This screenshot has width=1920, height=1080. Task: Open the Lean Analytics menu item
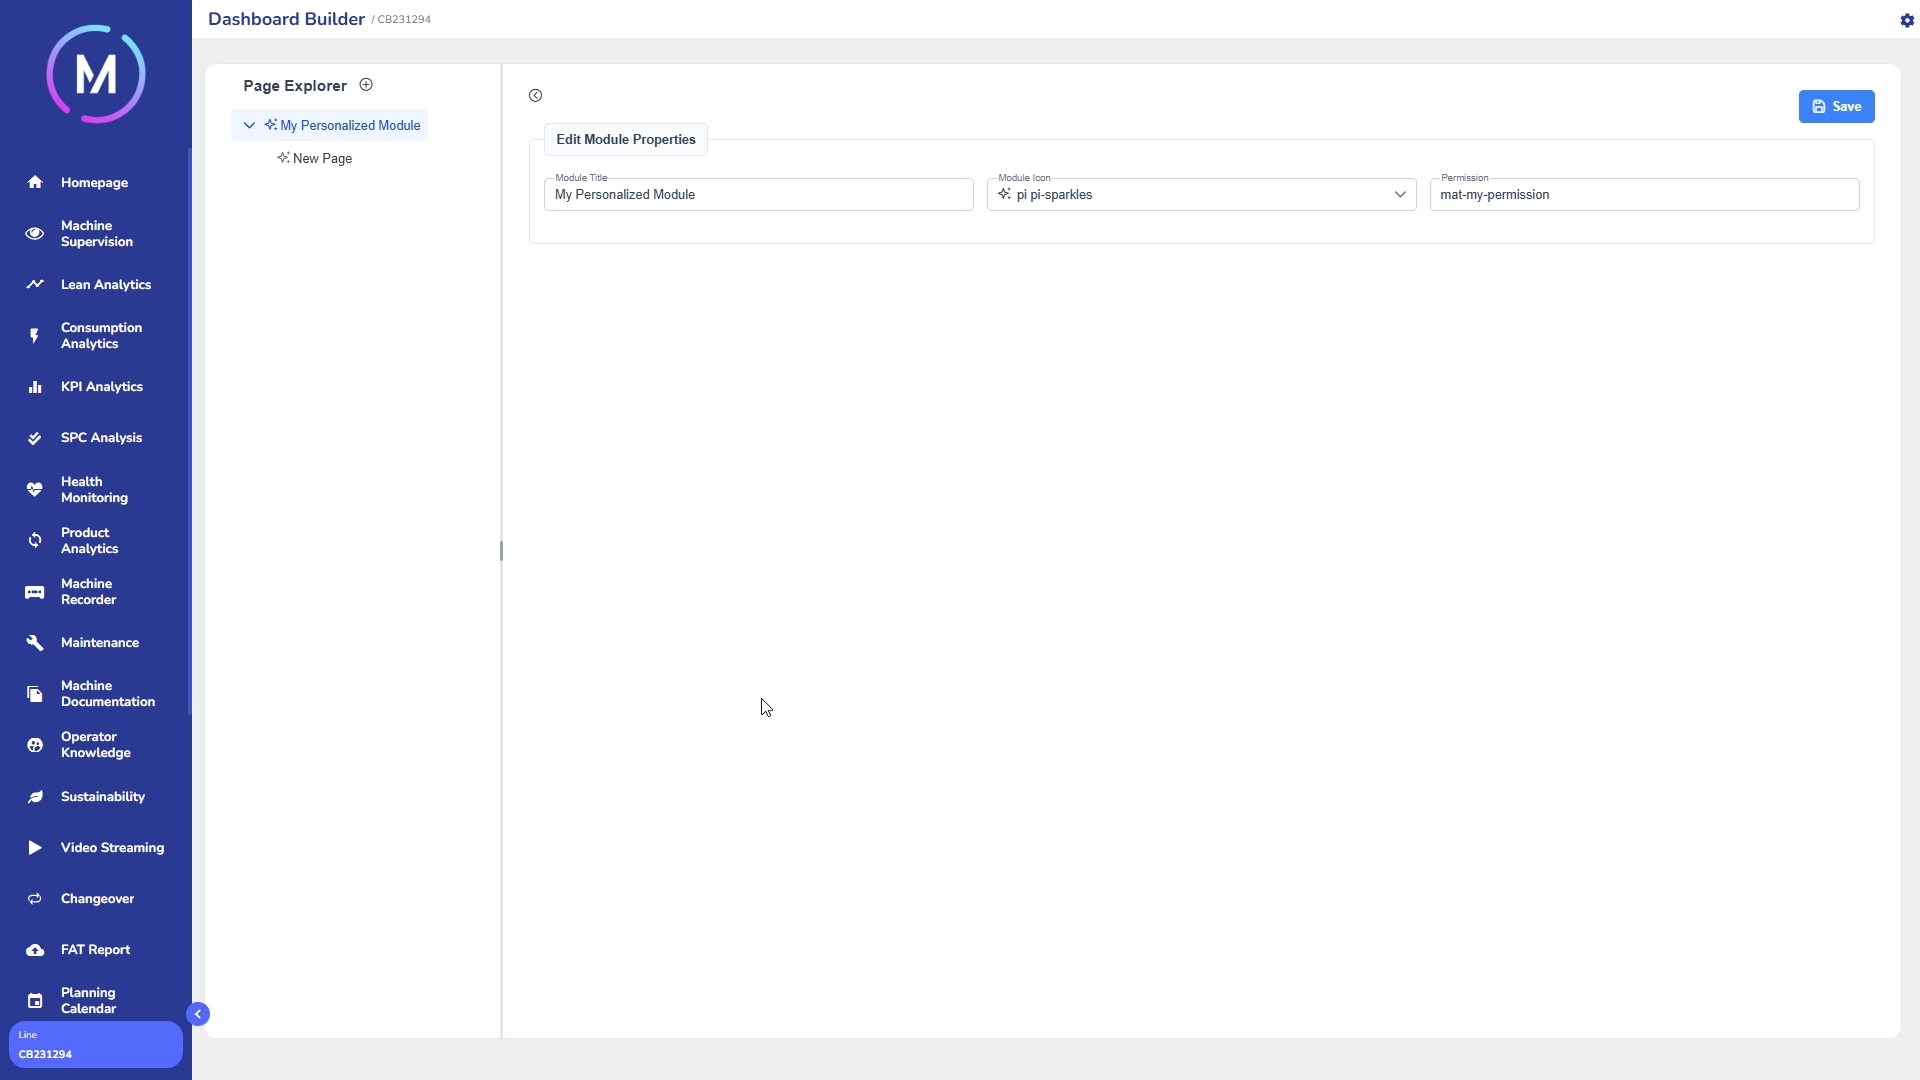105,285
